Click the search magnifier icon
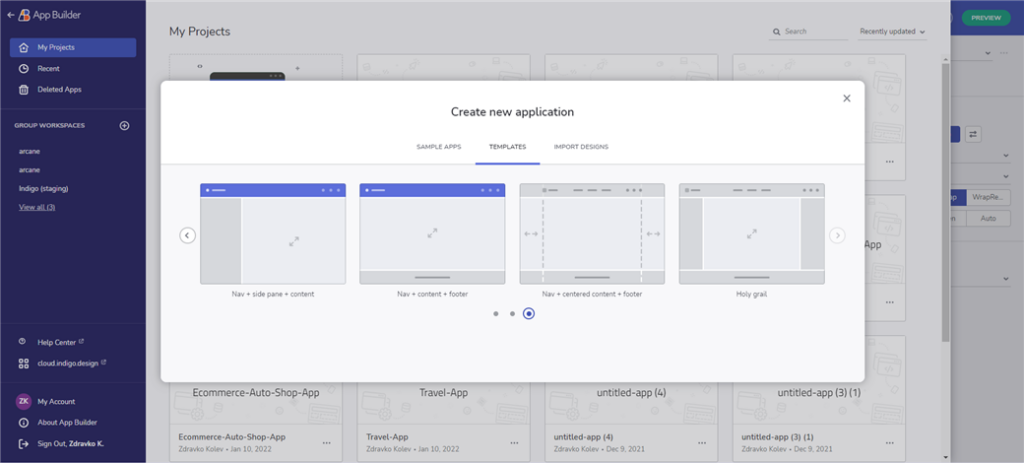Image resolution: width=1024 pixels, height=463 pixels. click(776, 31)
